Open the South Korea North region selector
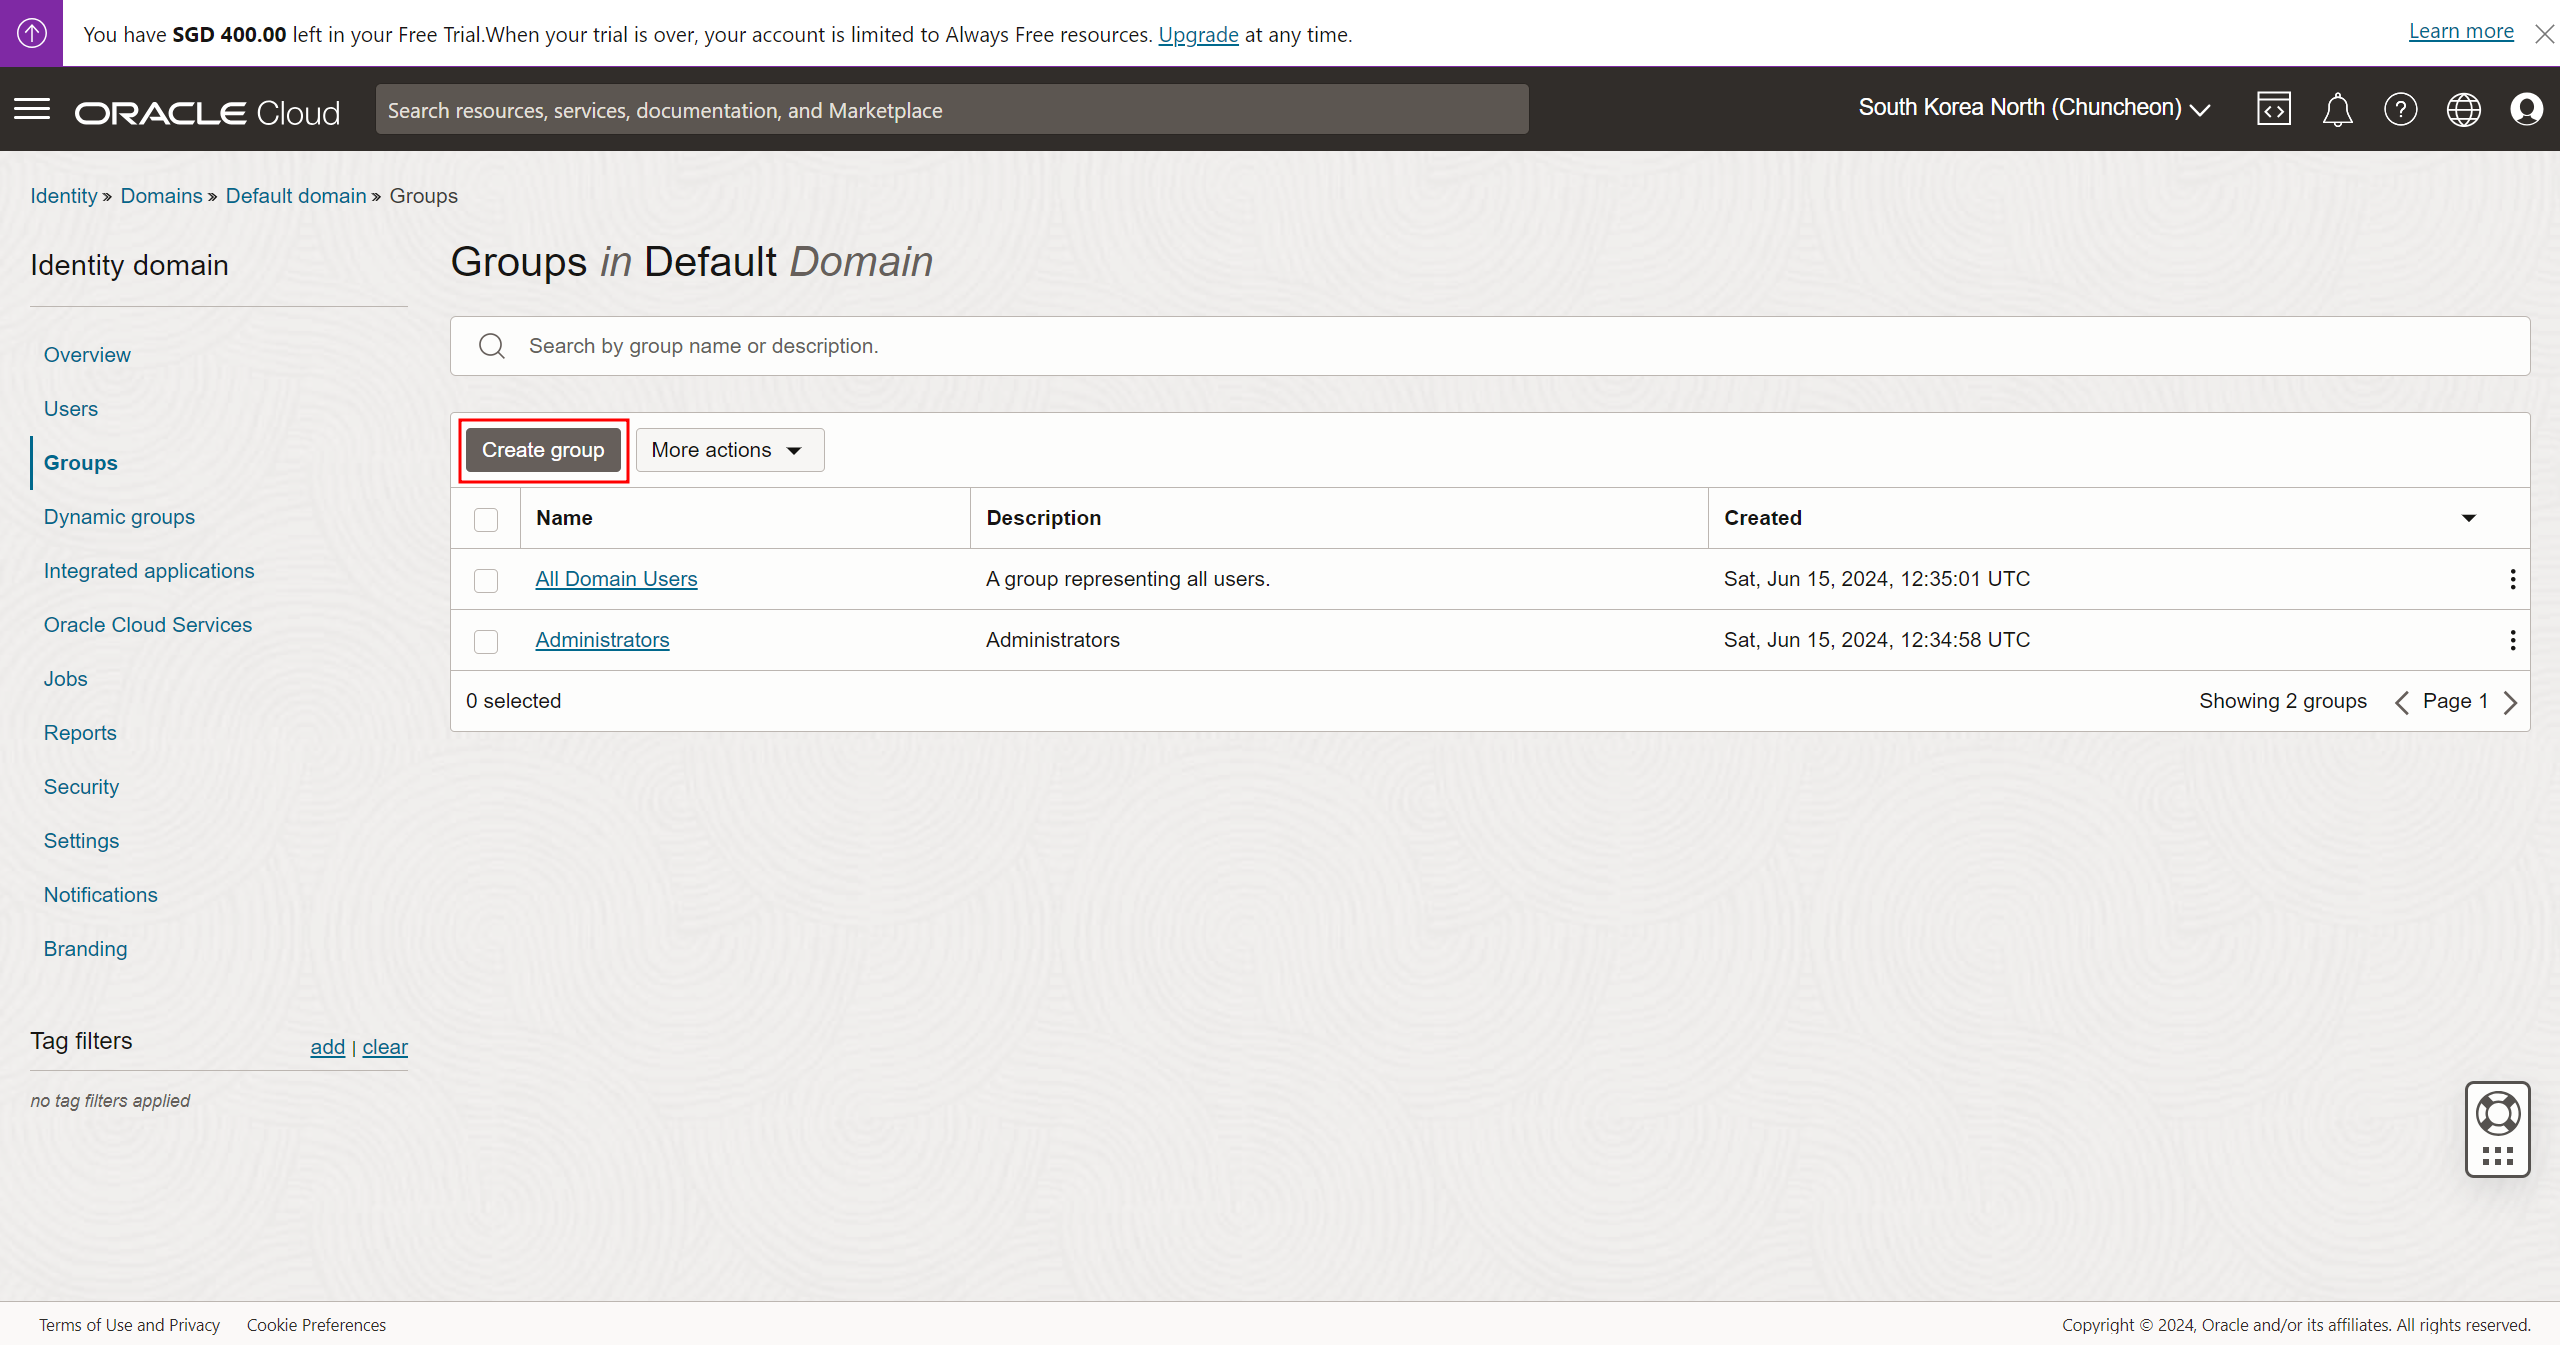 tap(2033, 108)
